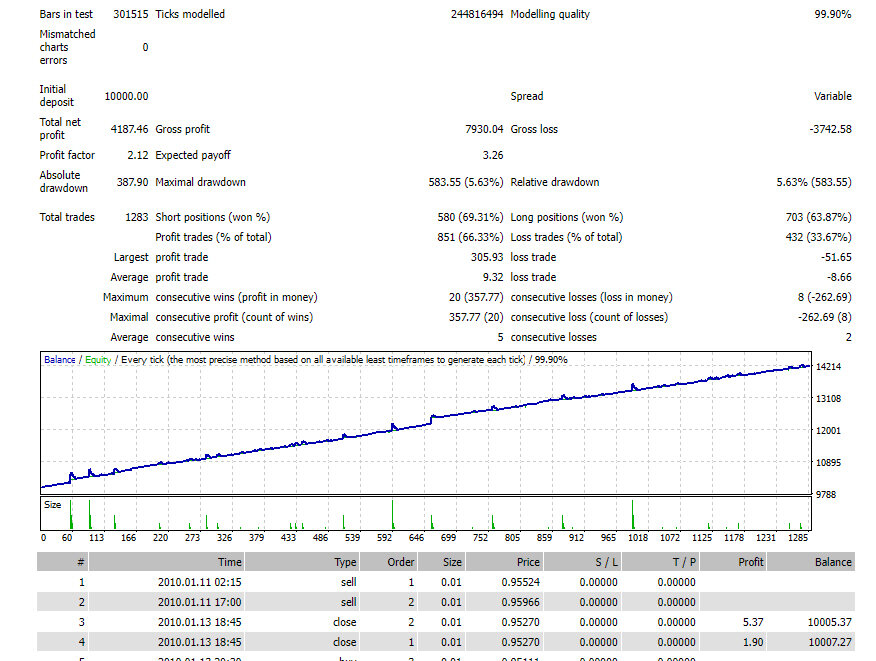
Task: Click the 14214 value on chart axis
Action: (x=828, y=367)
